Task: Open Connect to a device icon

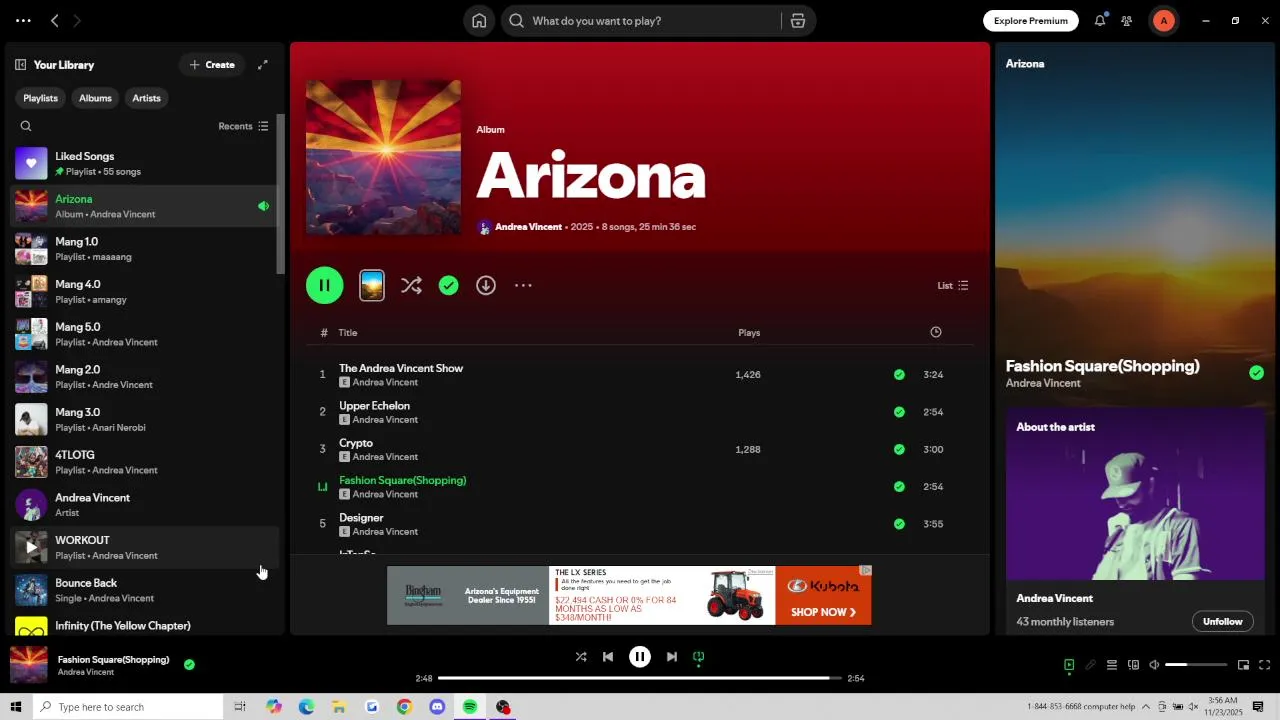Action: pyautogui.click(x=1133, y=665)
